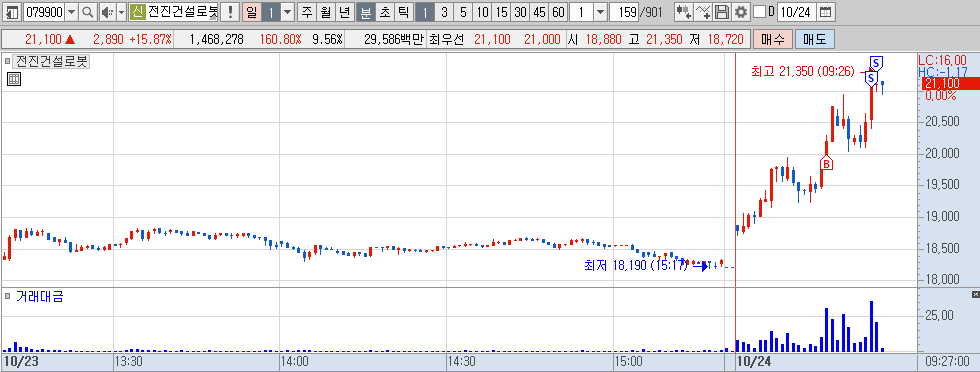Select 10-minute interval button
This screenshot has width=980, height=372.
click(482, 12)
